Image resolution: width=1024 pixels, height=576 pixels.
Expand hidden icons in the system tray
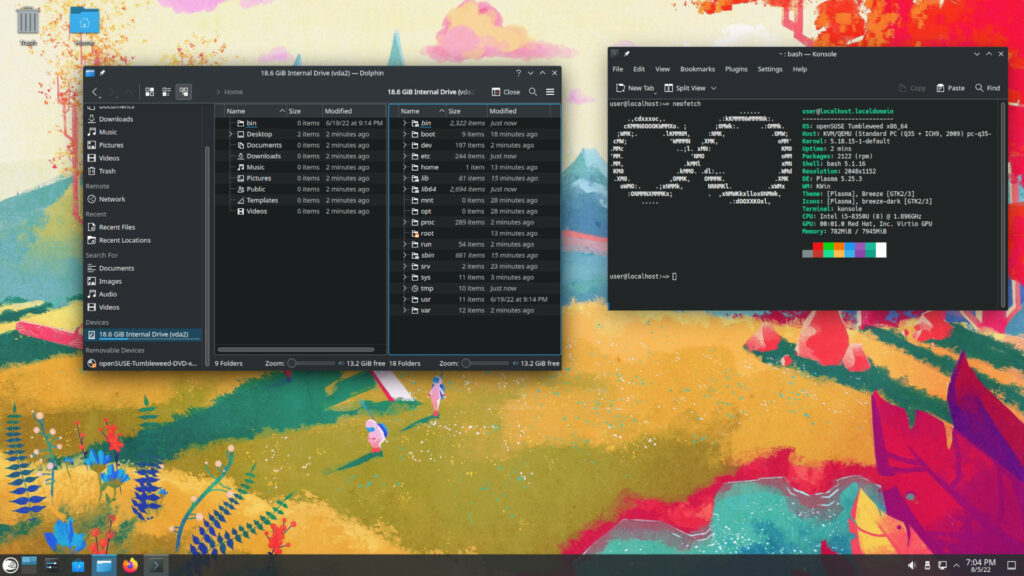point(956,564)
